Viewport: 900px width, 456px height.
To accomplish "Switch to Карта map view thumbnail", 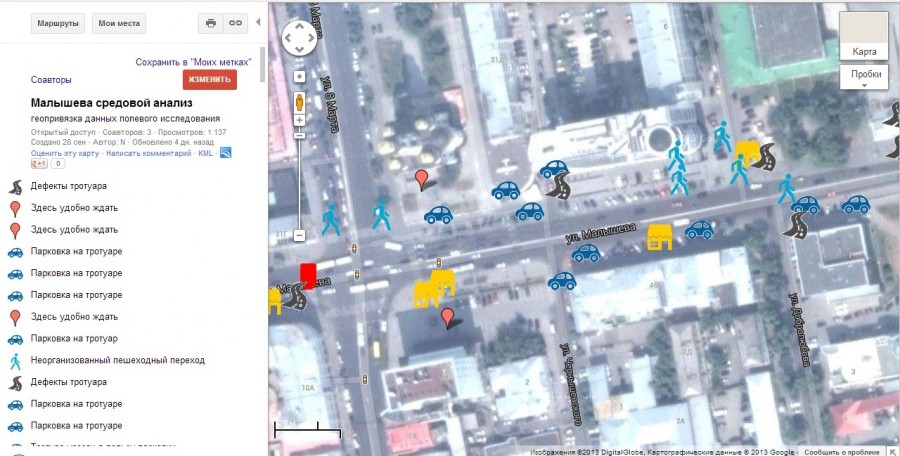I will click(x=863, y=36).
